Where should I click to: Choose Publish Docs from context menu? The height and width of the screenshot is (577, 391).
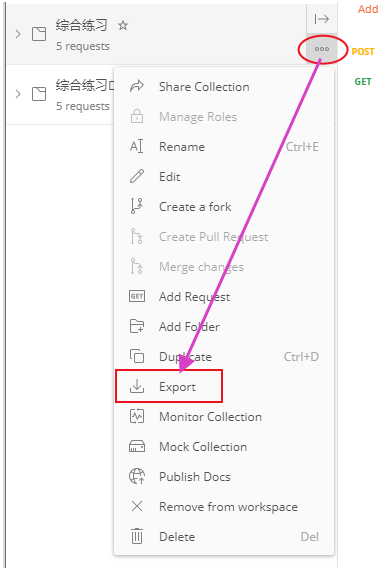click(x=195, y=477)
